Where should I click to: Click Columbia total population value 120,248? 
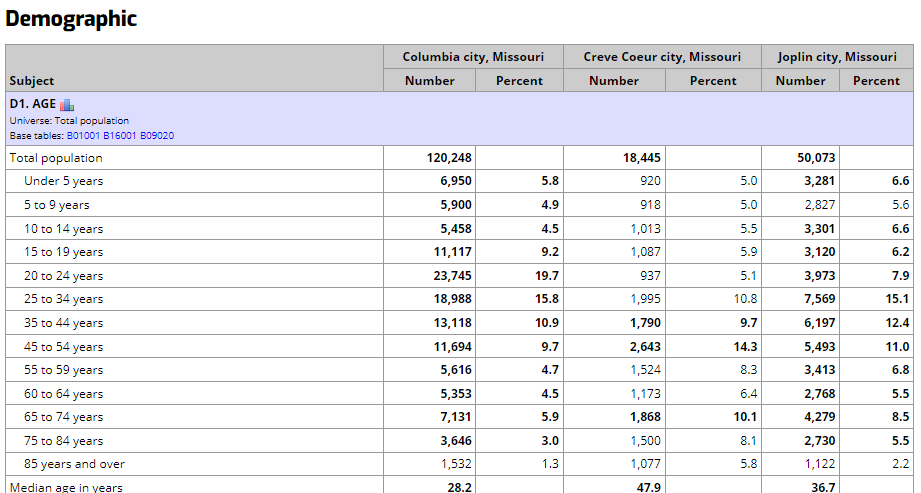(448, 158)
